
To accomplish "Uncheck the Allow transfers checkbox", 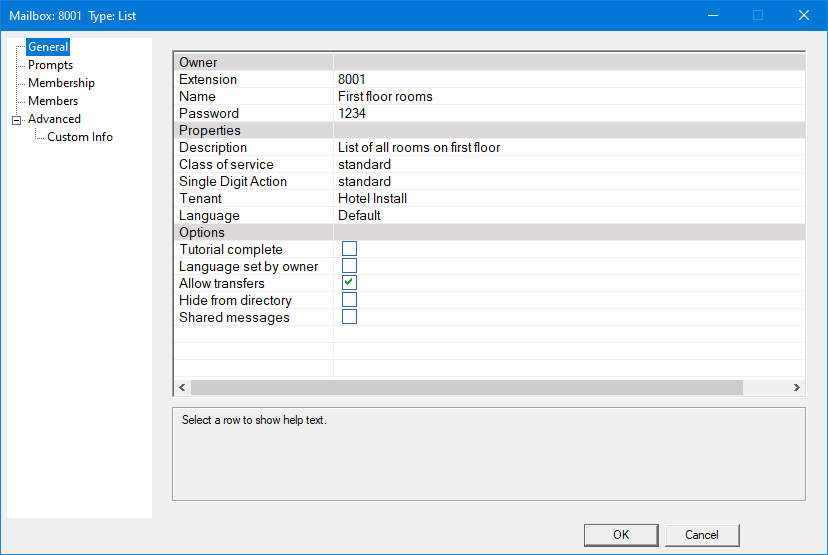I will 349,283.
